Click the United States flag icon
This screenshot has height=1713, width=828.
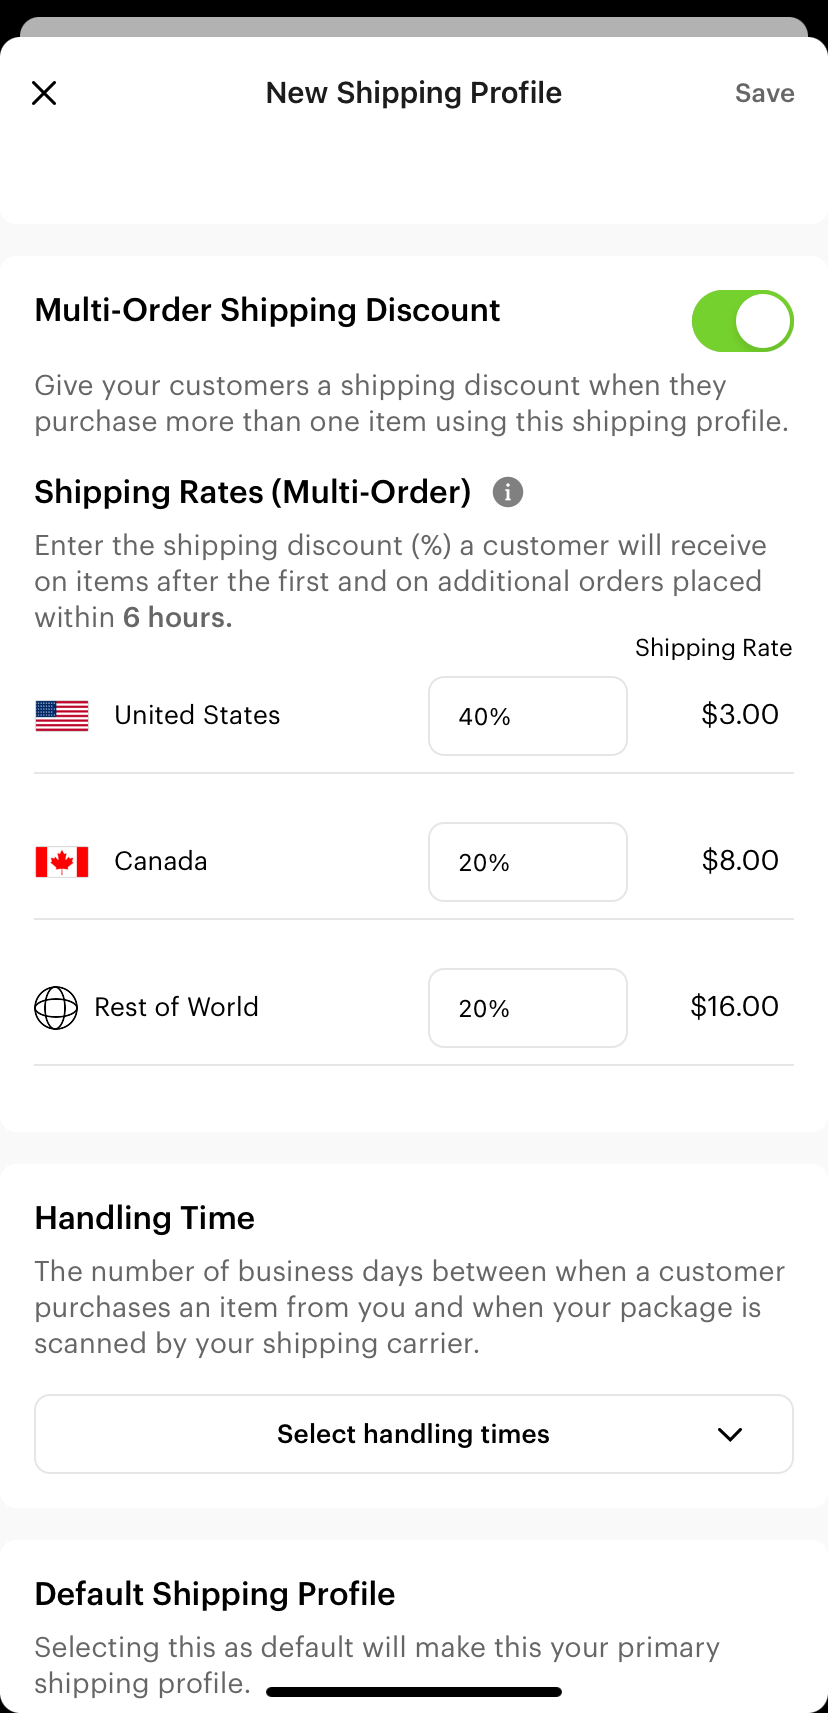(61, 715)
